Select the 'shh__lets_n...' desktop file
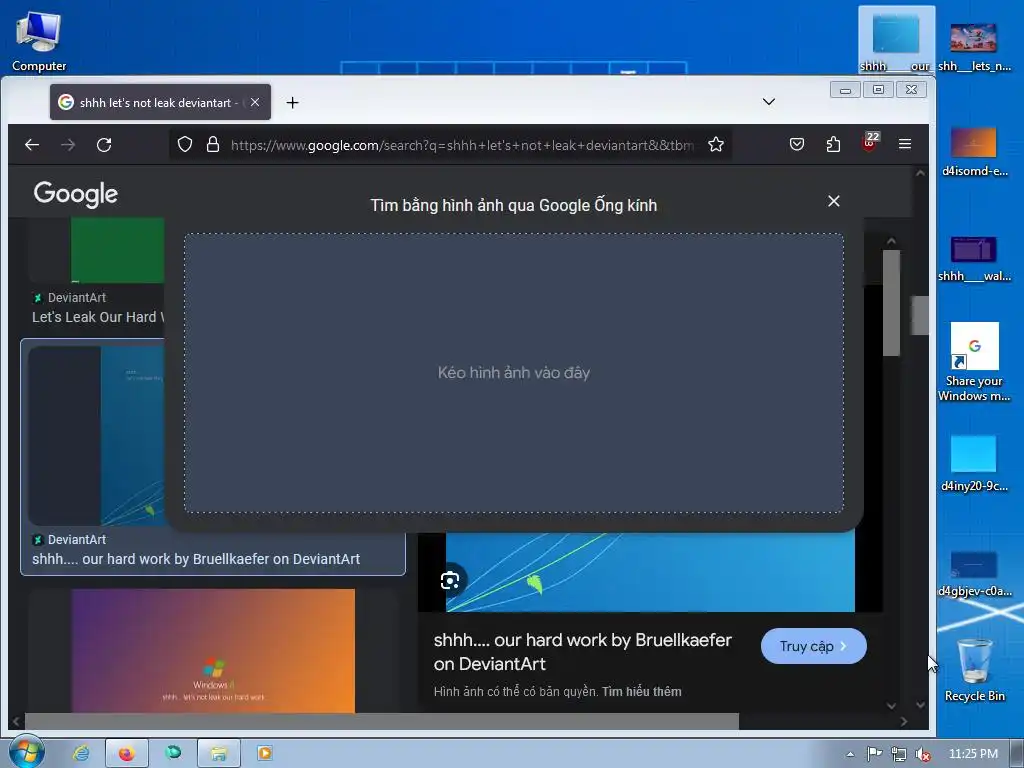Viewport: 1024px width, 768px height. [974, 47]
